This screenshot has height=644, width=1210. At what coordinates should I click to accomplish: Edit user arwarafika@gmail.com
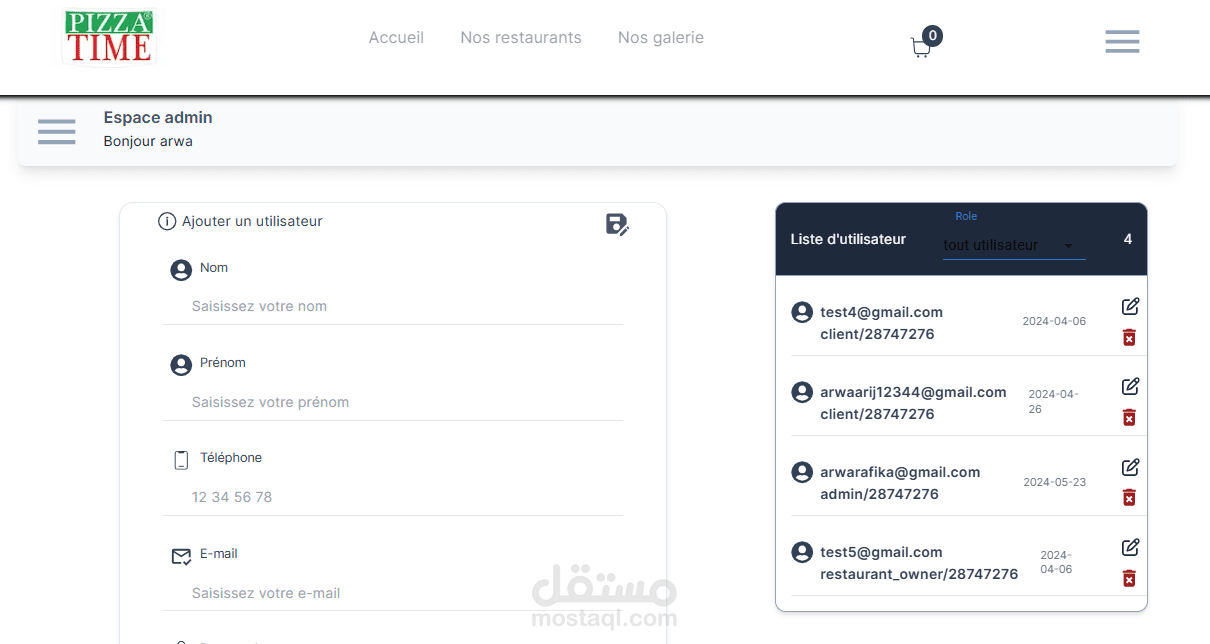[x=1130, y=467]
